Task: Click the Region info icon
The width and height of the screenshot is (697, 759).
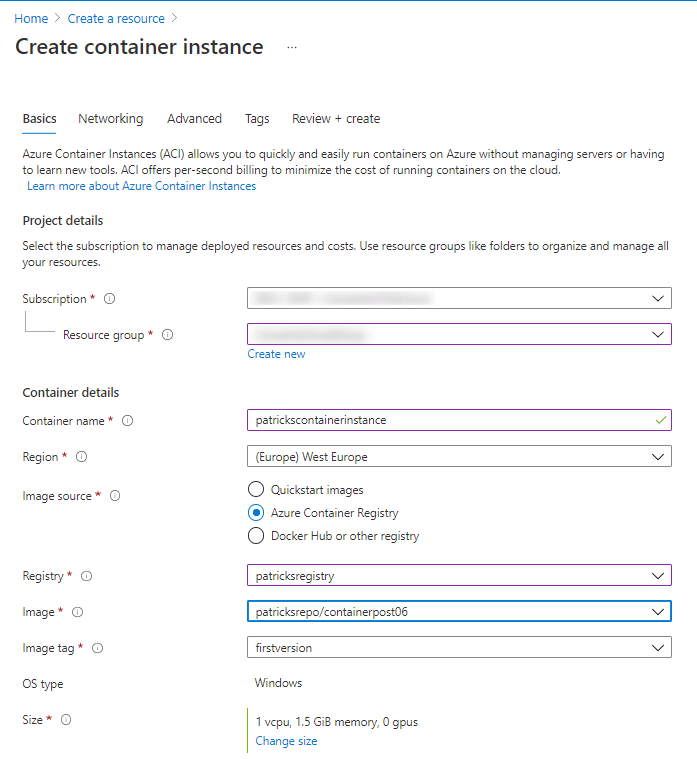Action: pyautogui.click(x=82, y=457)
